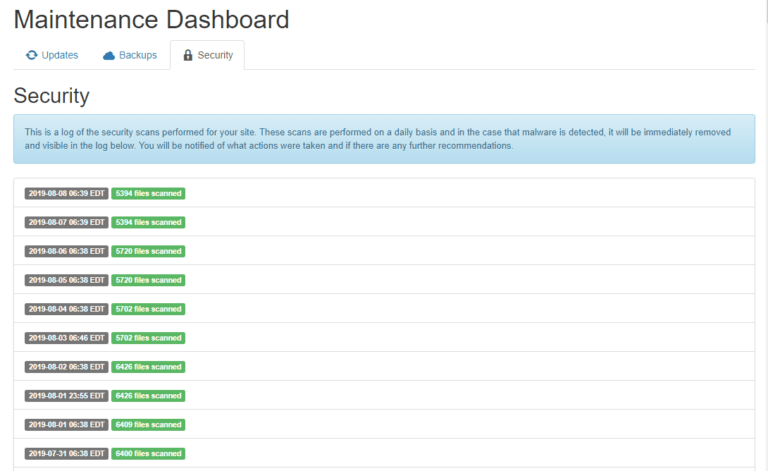This screenshot has width=768, height=471.
Task: Click 5720 files scanned badge for 2019-08-06
Action: click(148, 251)
